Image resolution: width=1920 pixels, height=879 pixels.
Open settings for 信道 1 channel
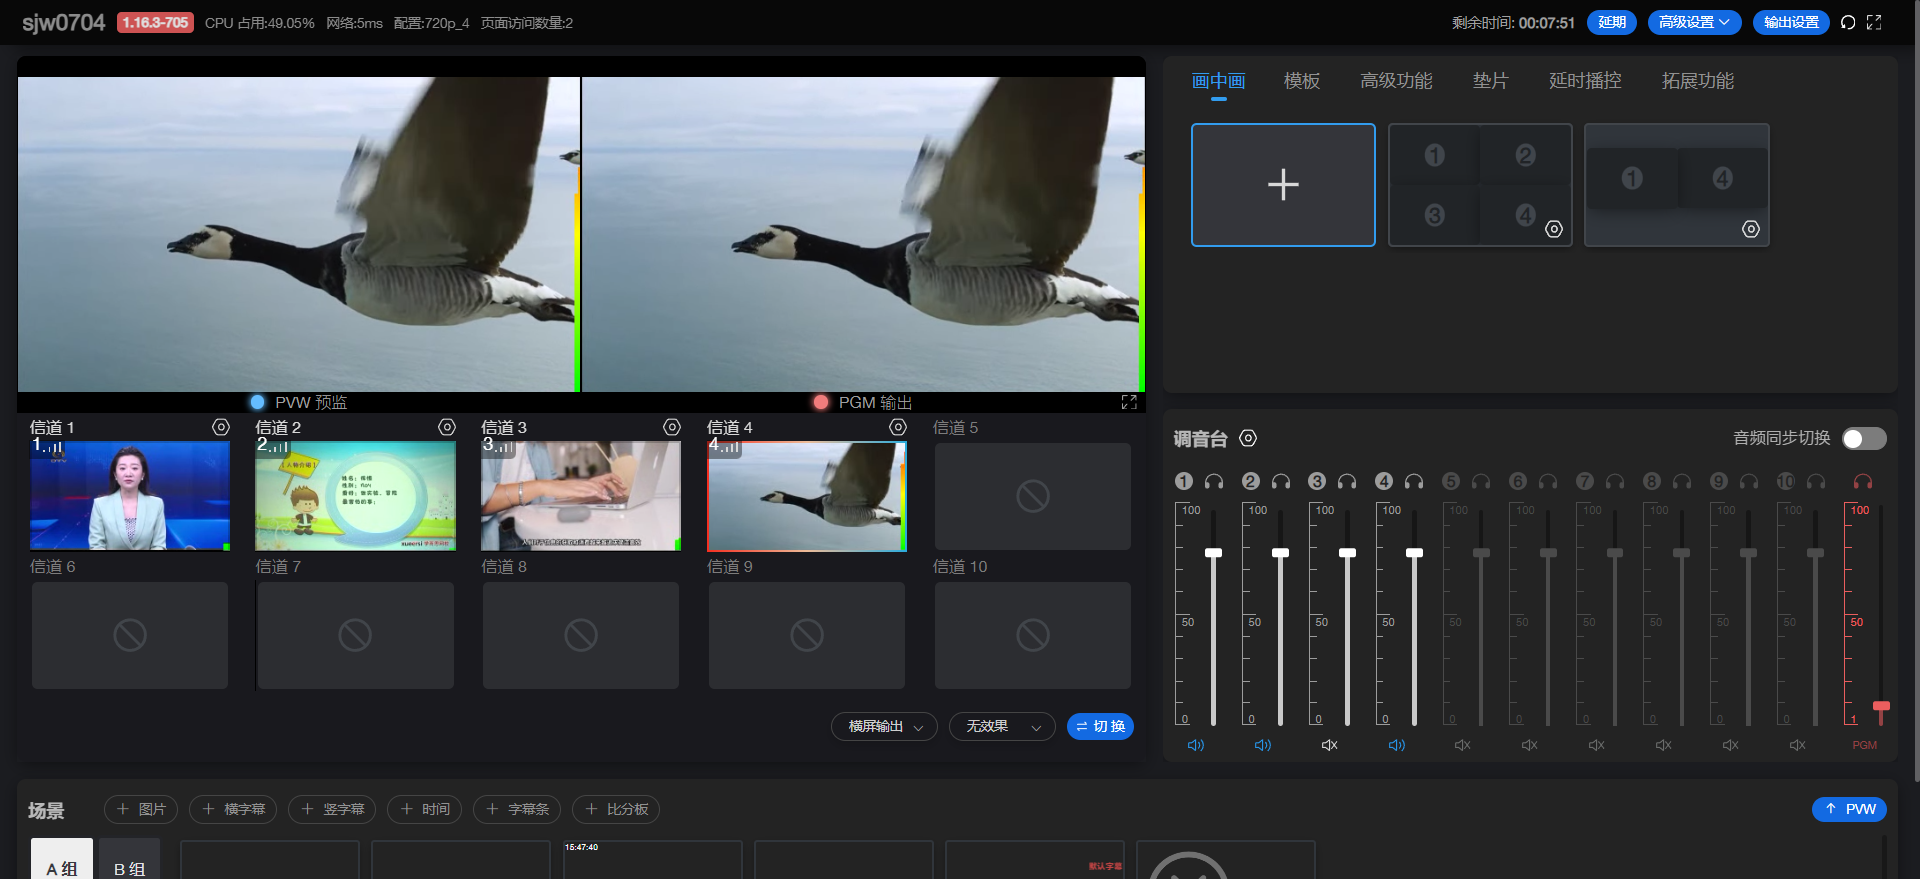(221, 427)
